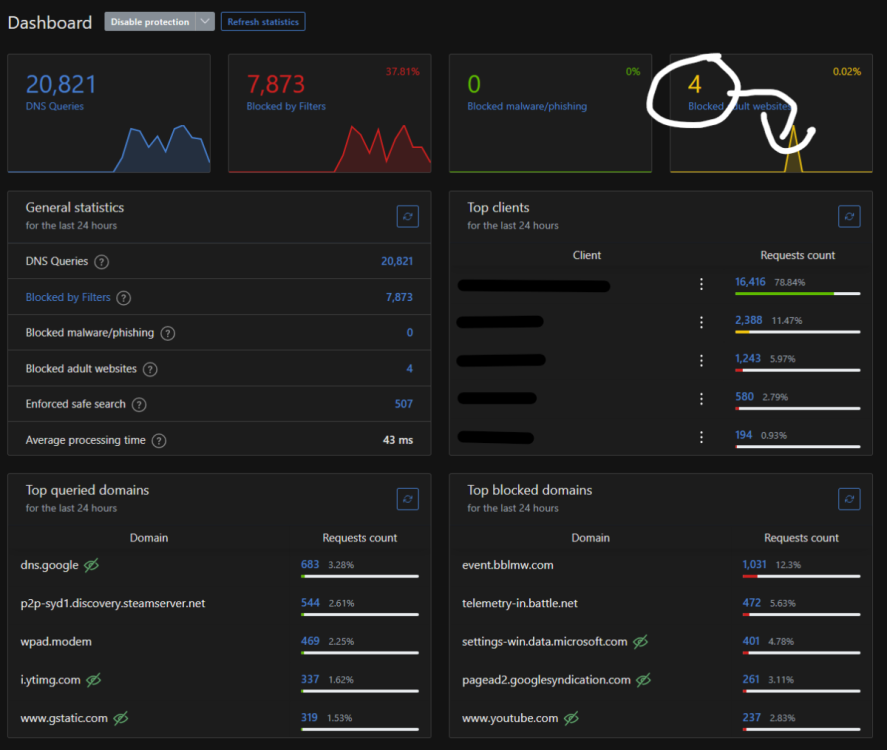Click the 43 ms average processing value

coord(398,439)
